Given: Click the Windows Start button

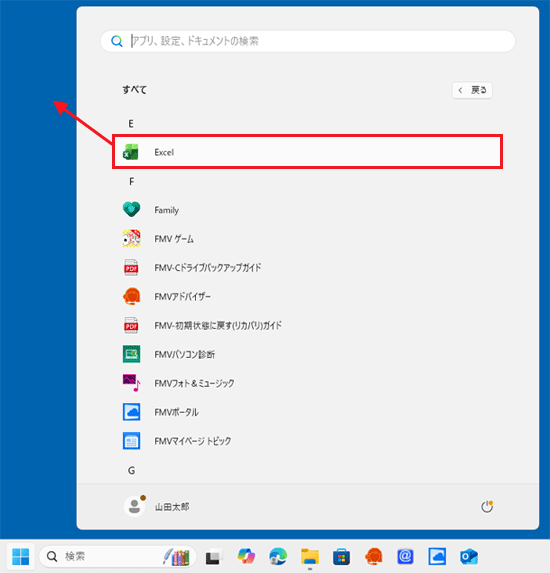Looking at the screenshot, I should (20, 556).
